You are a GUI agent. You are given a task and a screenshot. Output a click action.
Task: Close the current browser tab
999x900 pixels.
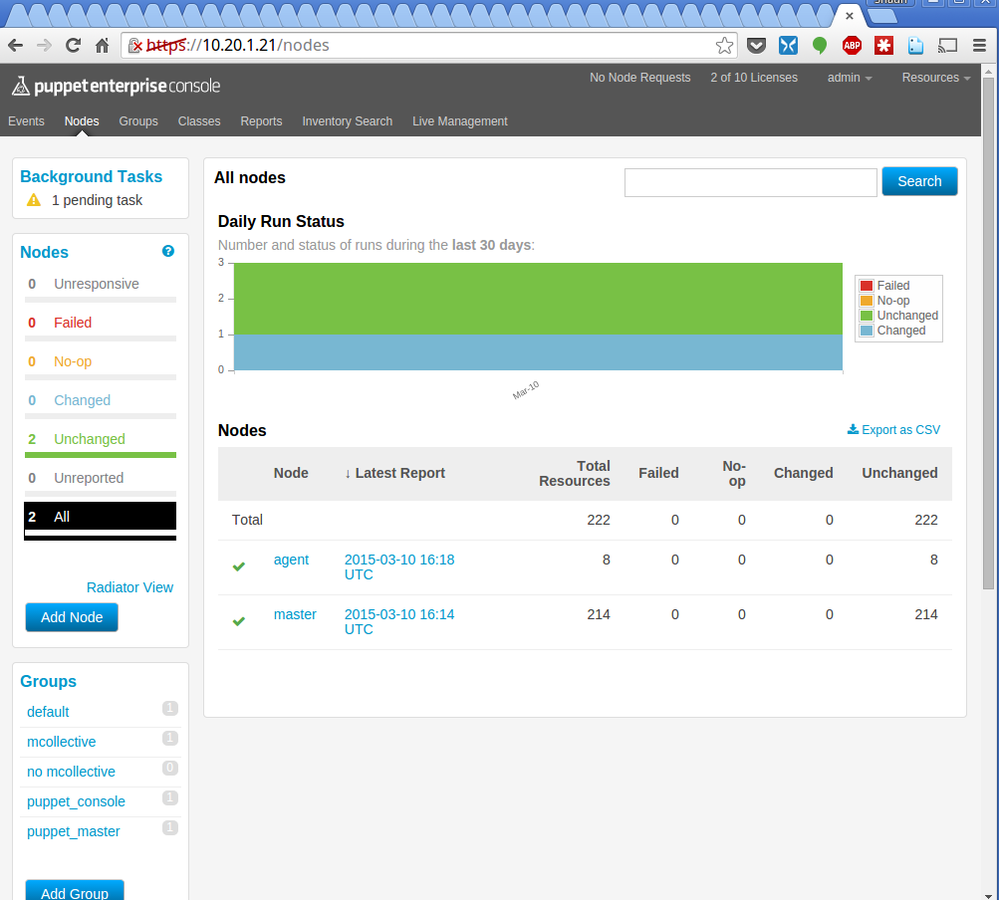tap(849, 16)
